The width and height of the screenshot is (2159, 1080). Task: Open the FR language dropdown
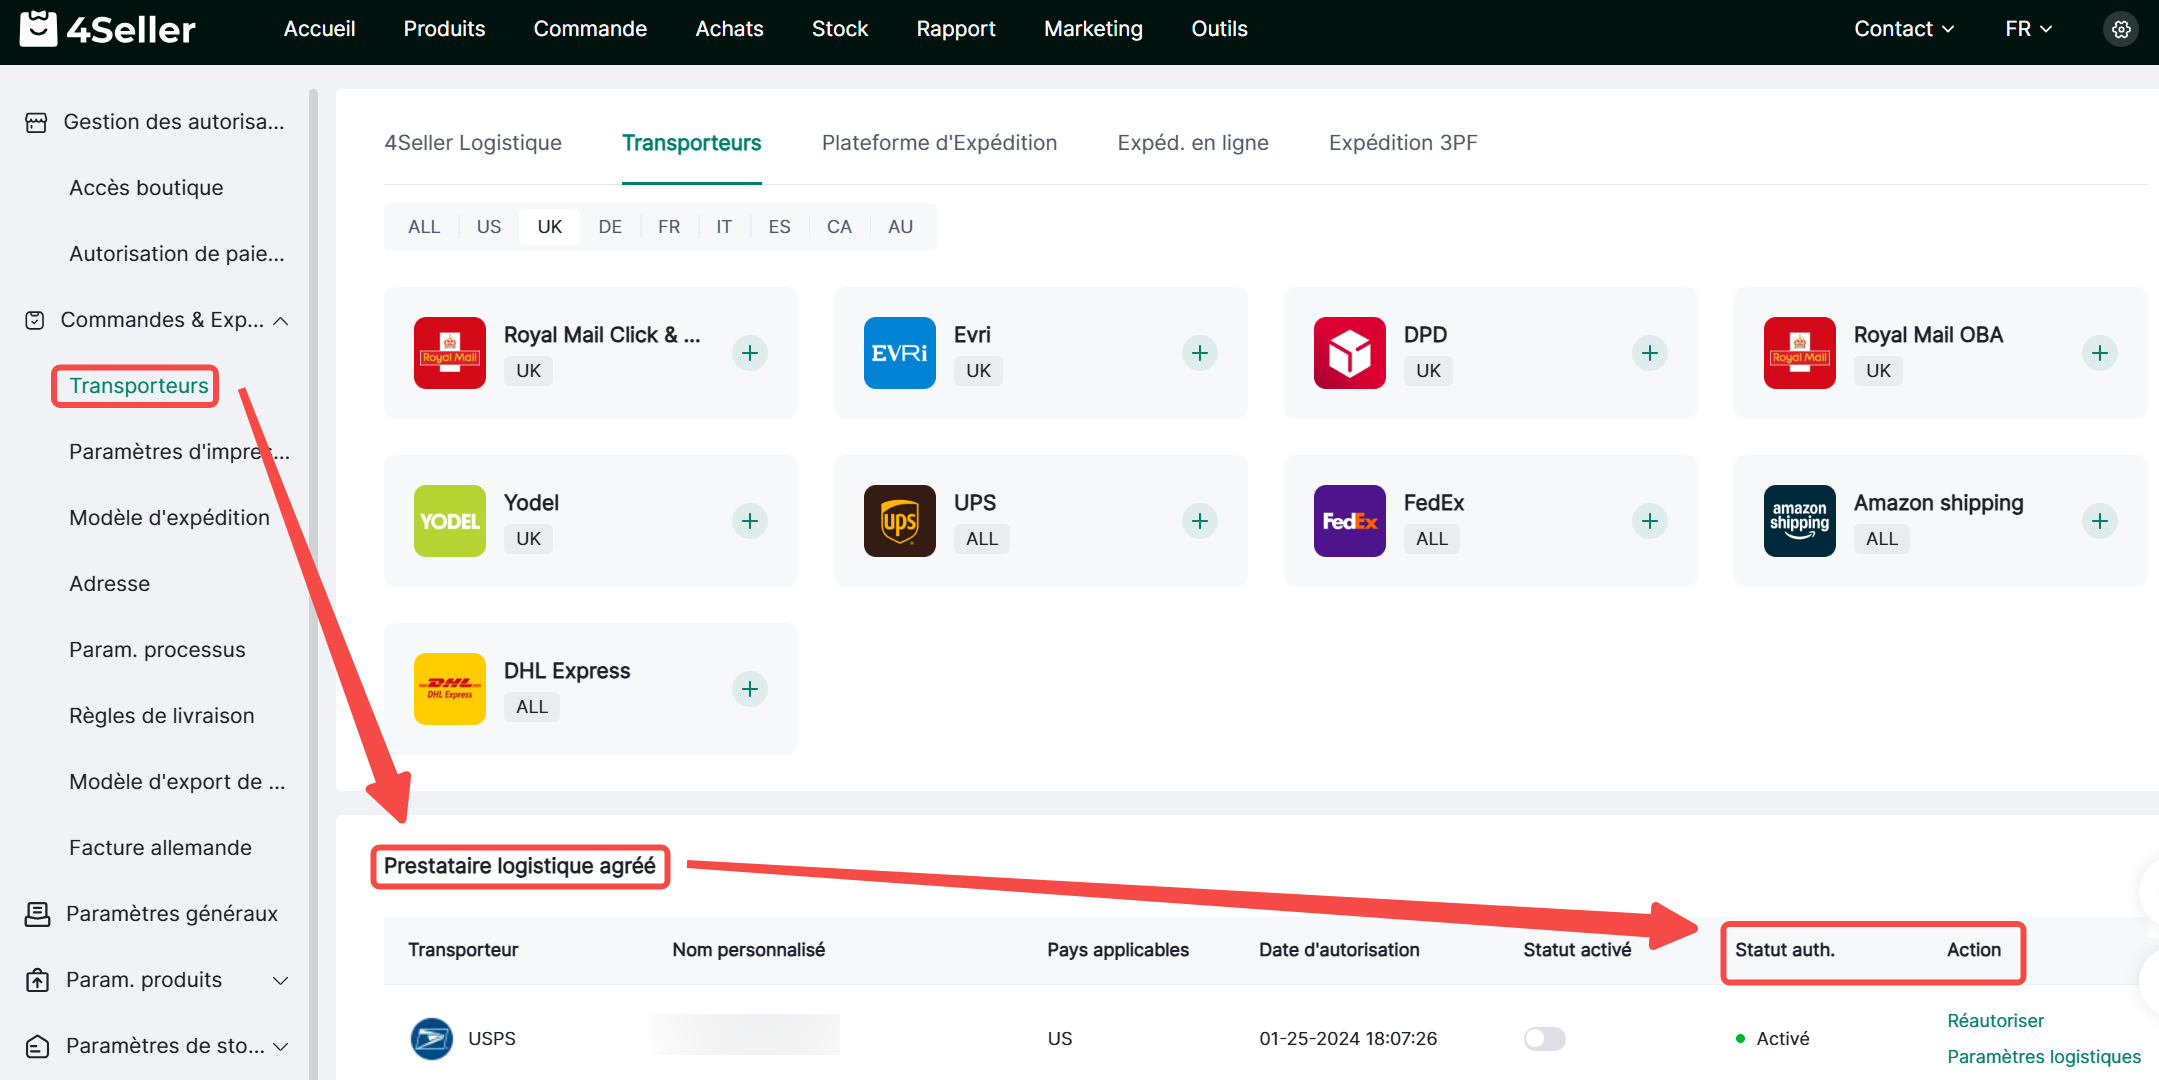click(2027, 29)
